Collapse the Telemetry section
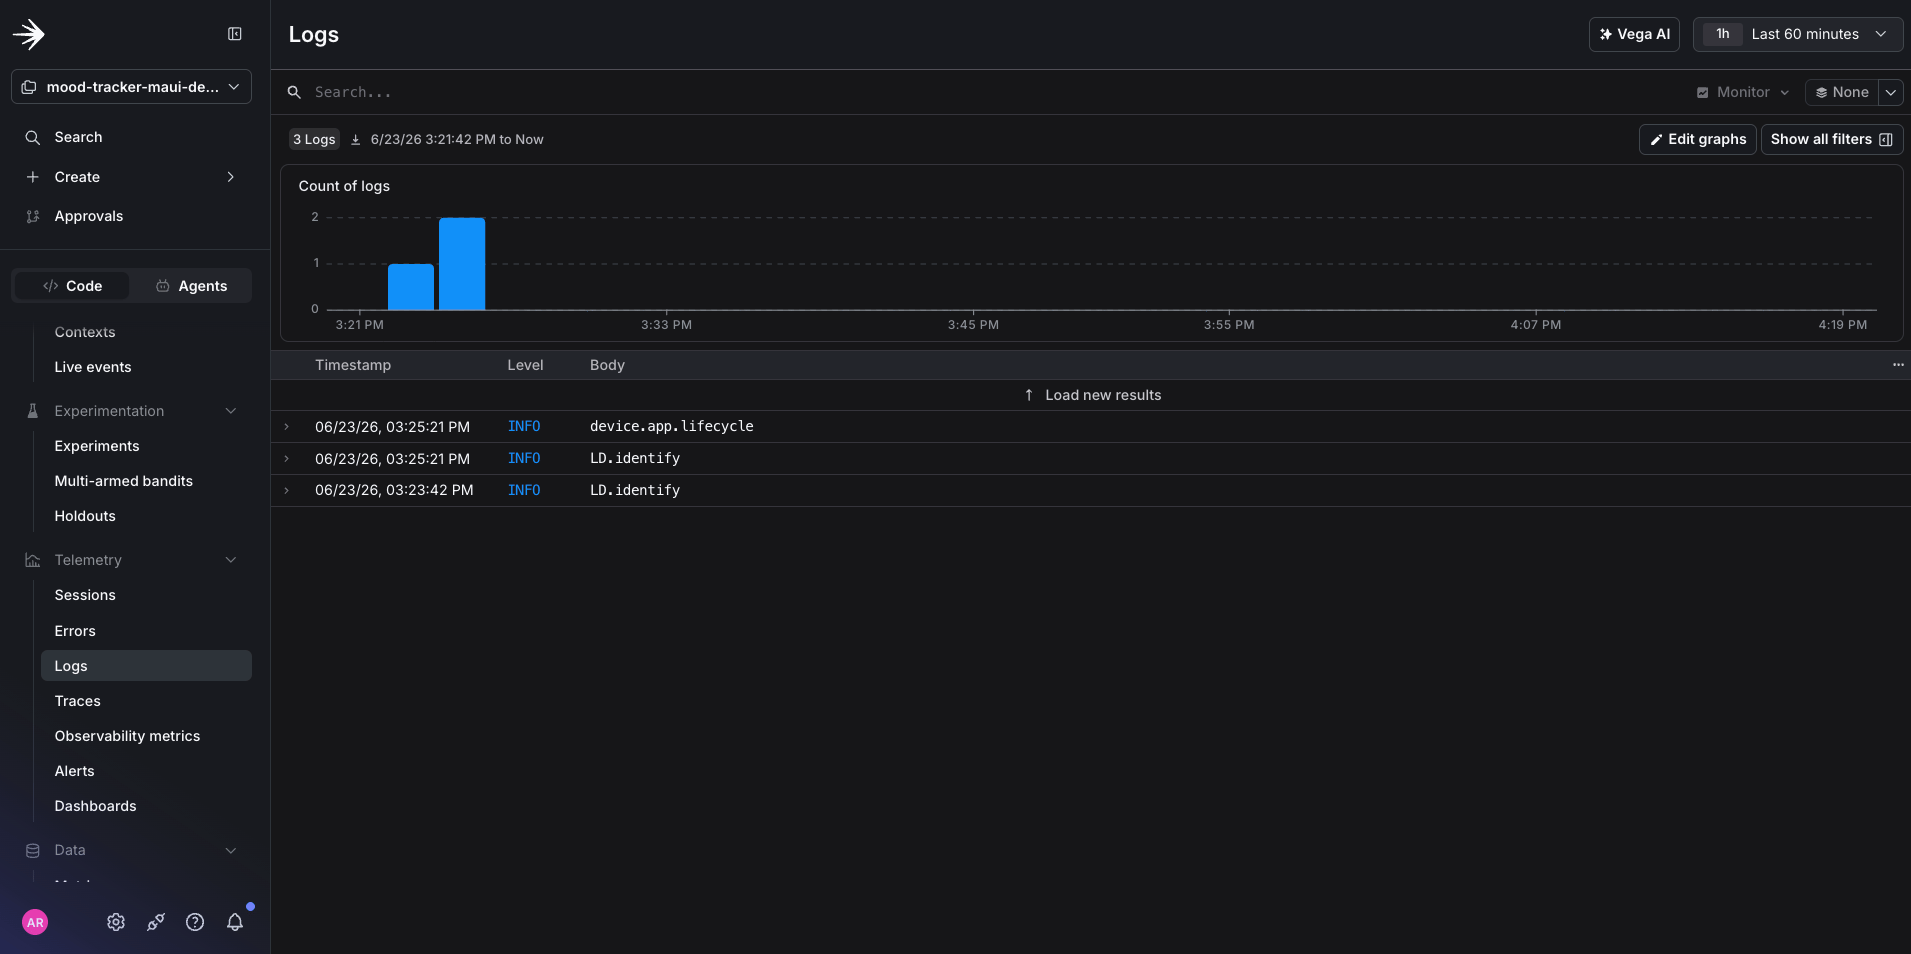 (x=231, y=560)
